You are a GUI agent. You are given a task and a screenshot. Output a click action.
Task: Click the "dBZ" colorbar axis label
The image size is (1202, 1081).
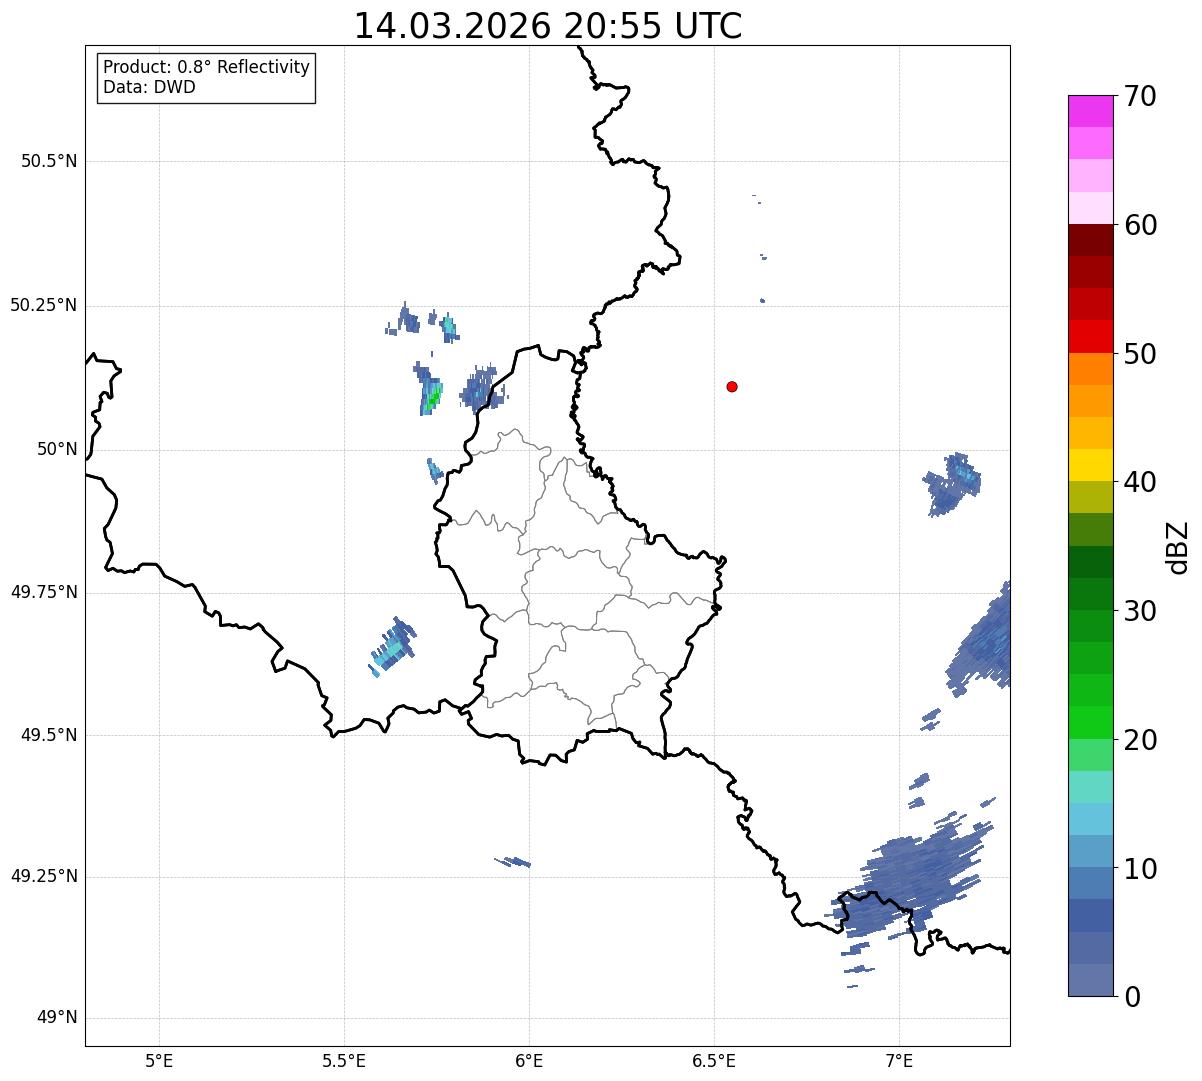click(x=1178, y=546)
